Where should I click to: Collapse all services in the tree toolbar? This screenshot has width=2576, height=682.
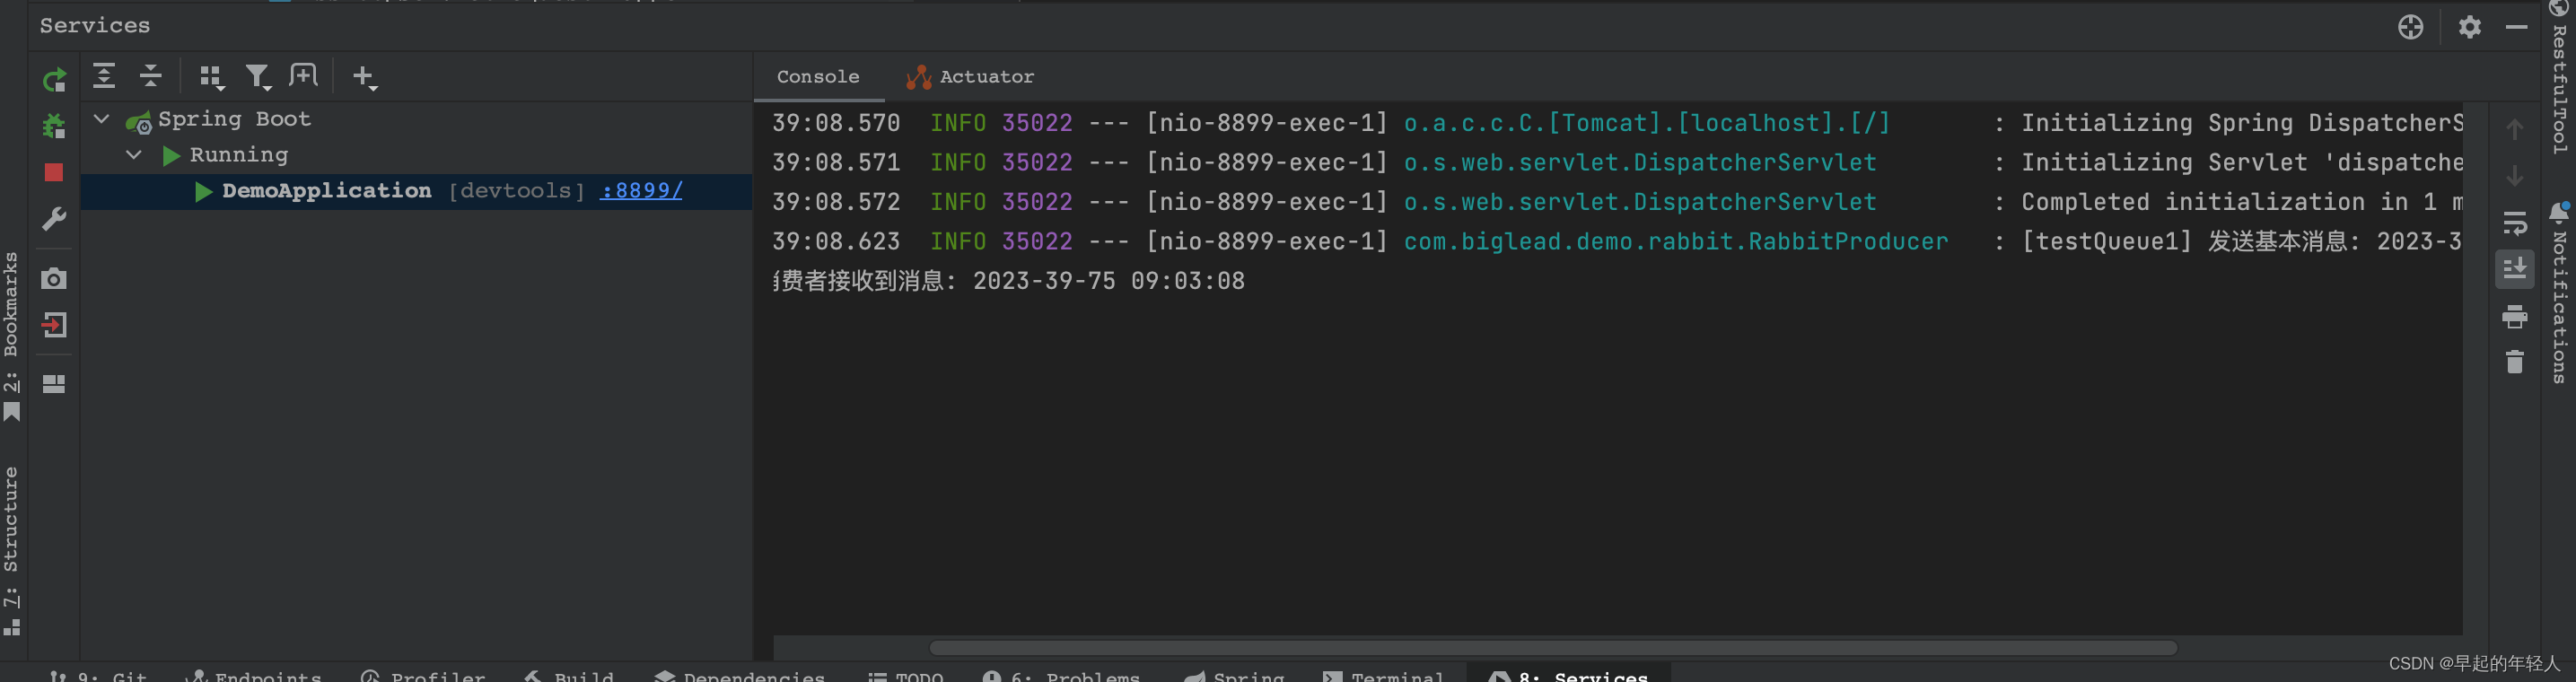click(150, 76)
